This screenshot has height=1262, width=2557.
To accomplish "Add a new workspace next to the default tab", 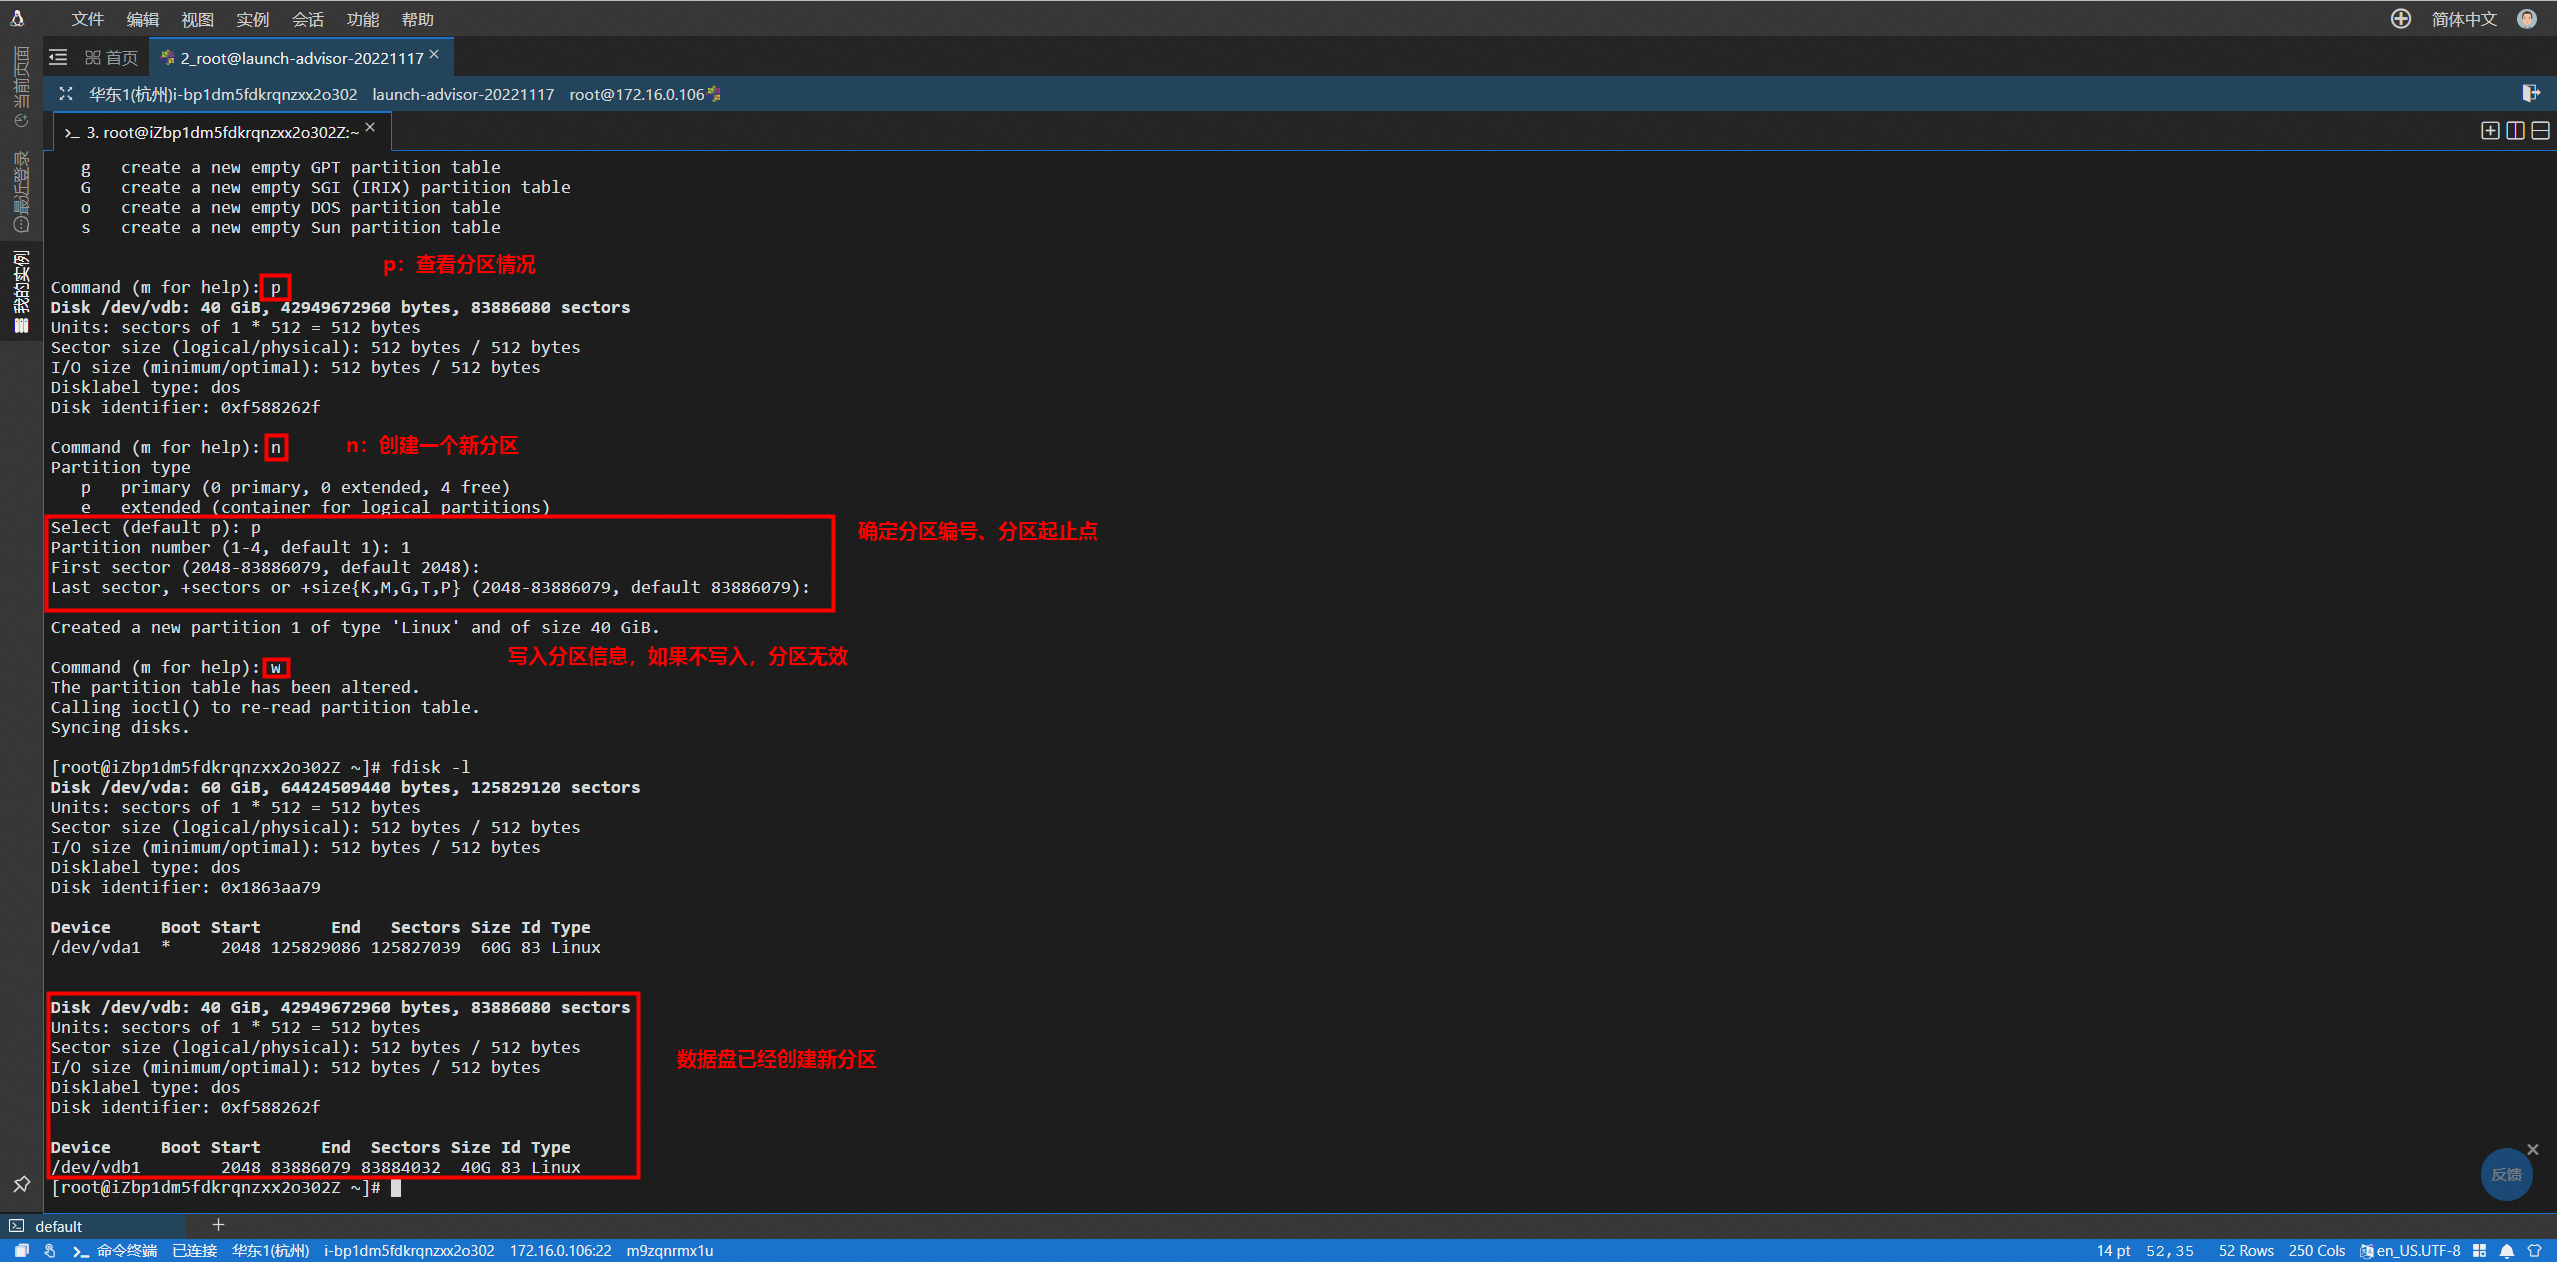I will click(218, 1225).
